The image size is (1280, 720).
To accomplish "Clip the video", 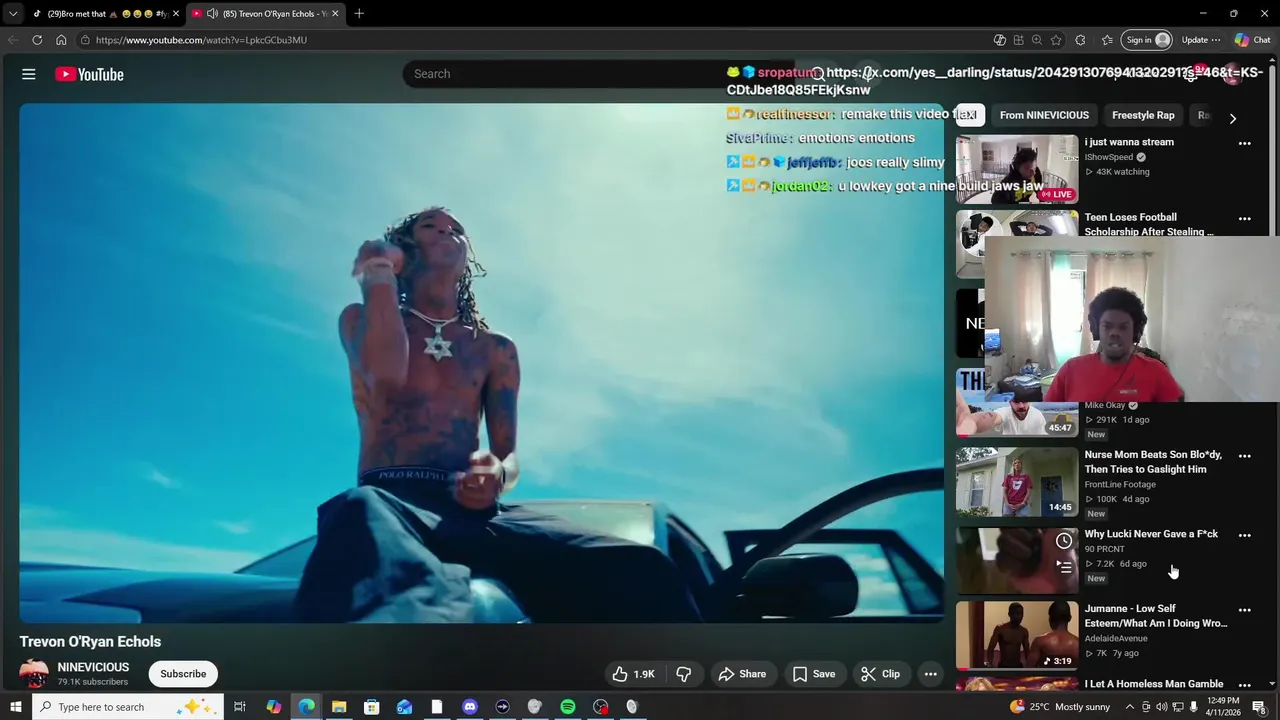I will [x=880, y=674].
